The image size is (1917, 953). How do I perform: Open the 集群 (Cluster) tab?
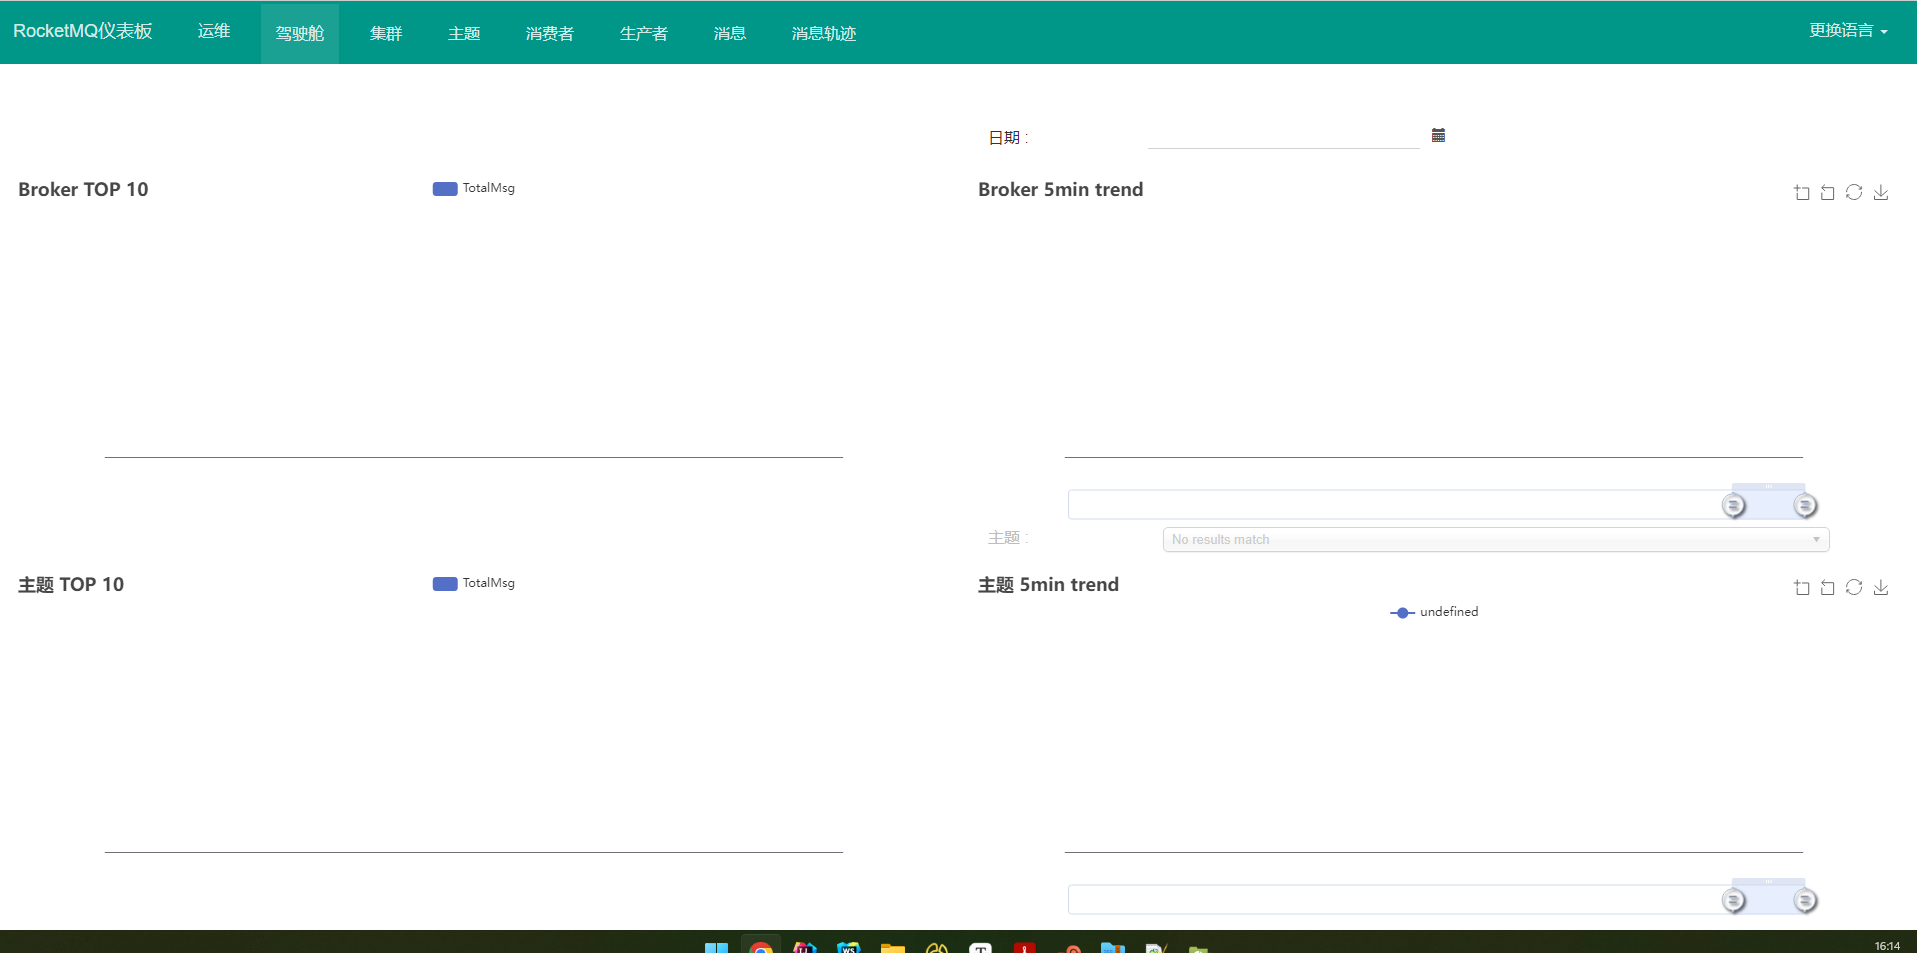[x=386, y=33]
